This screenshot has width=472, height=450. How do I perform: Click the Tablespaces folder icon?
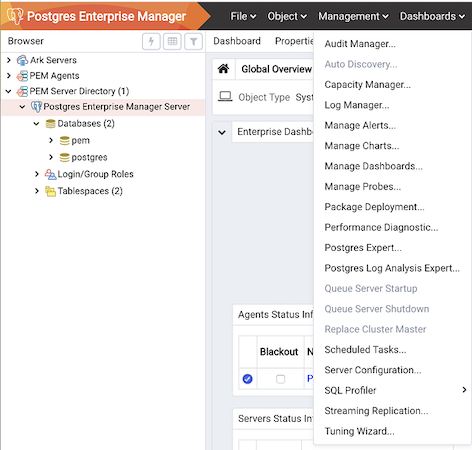(x=50, y=191)
